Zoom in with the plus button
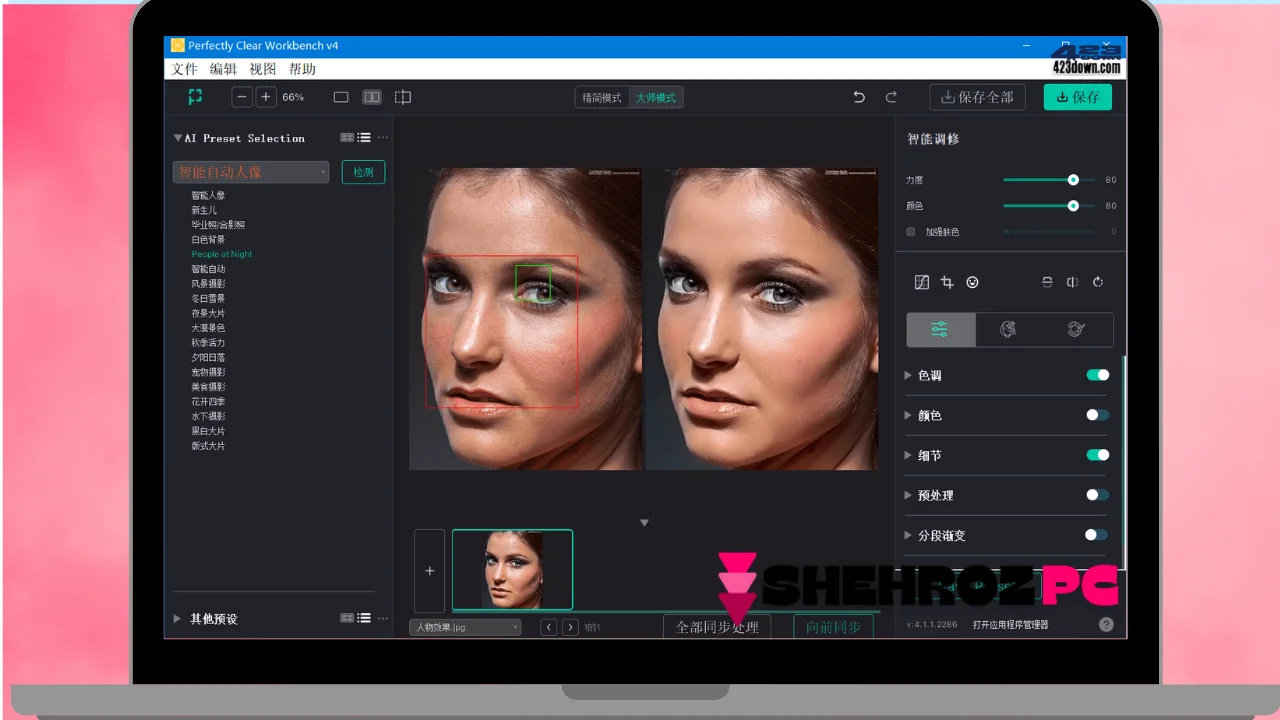1280x720 pixels. pyautogui.click(x=265, y=97)
